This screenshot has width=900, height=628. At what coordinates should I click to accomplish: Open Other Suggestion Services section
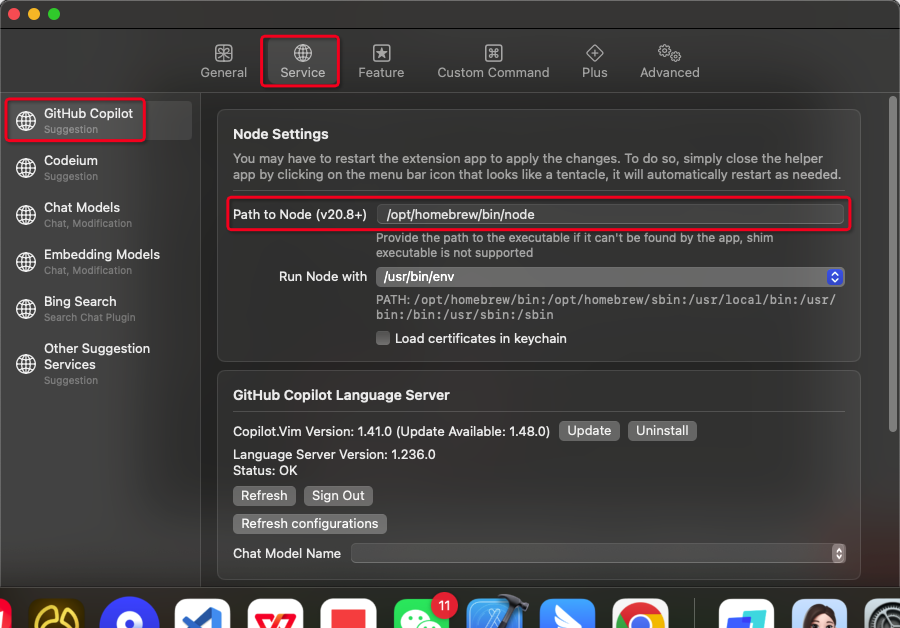(x=100, y=364)
